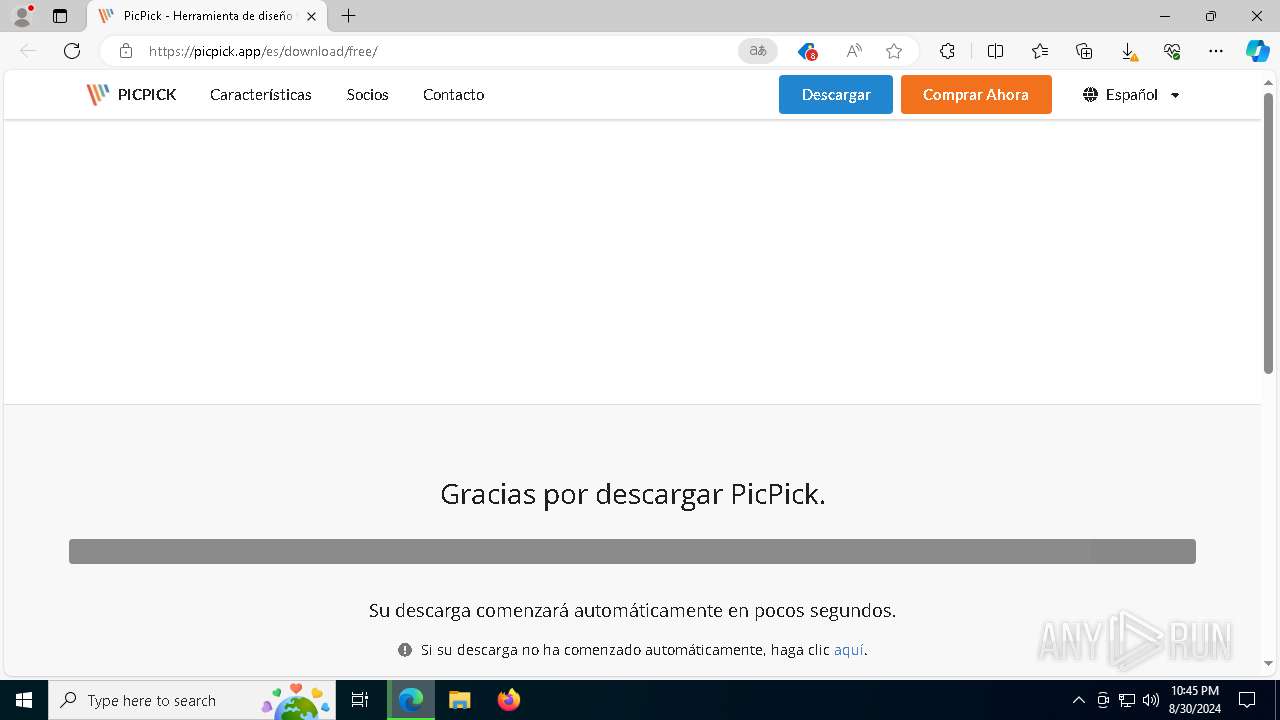This screenshot has height=720, width=1280.
Task: Click the Descargar button
Action: [x=836, y=95]
